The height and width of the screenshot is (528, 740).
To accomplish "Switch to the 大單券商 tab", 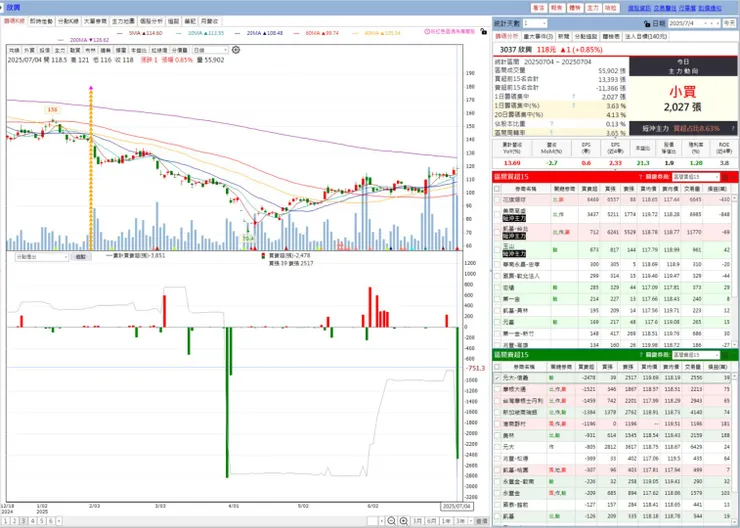I will tap(95, 22).
